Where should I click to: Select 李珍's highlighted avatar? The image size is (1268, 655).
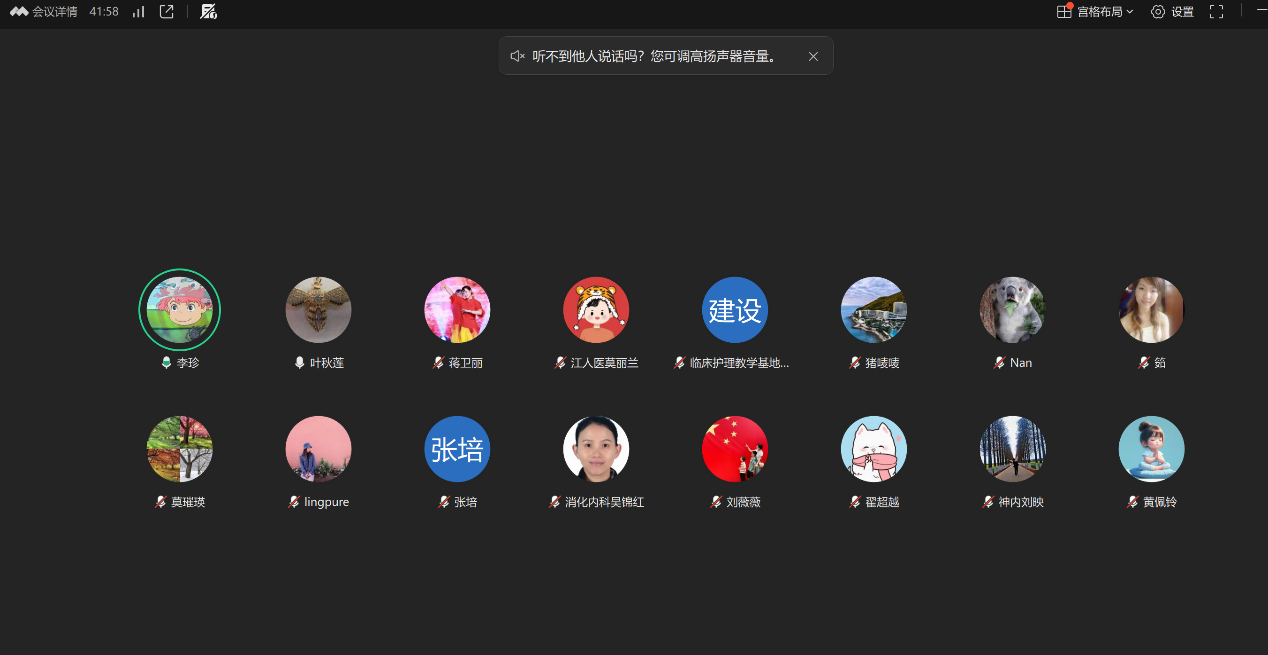pos(179,310)
